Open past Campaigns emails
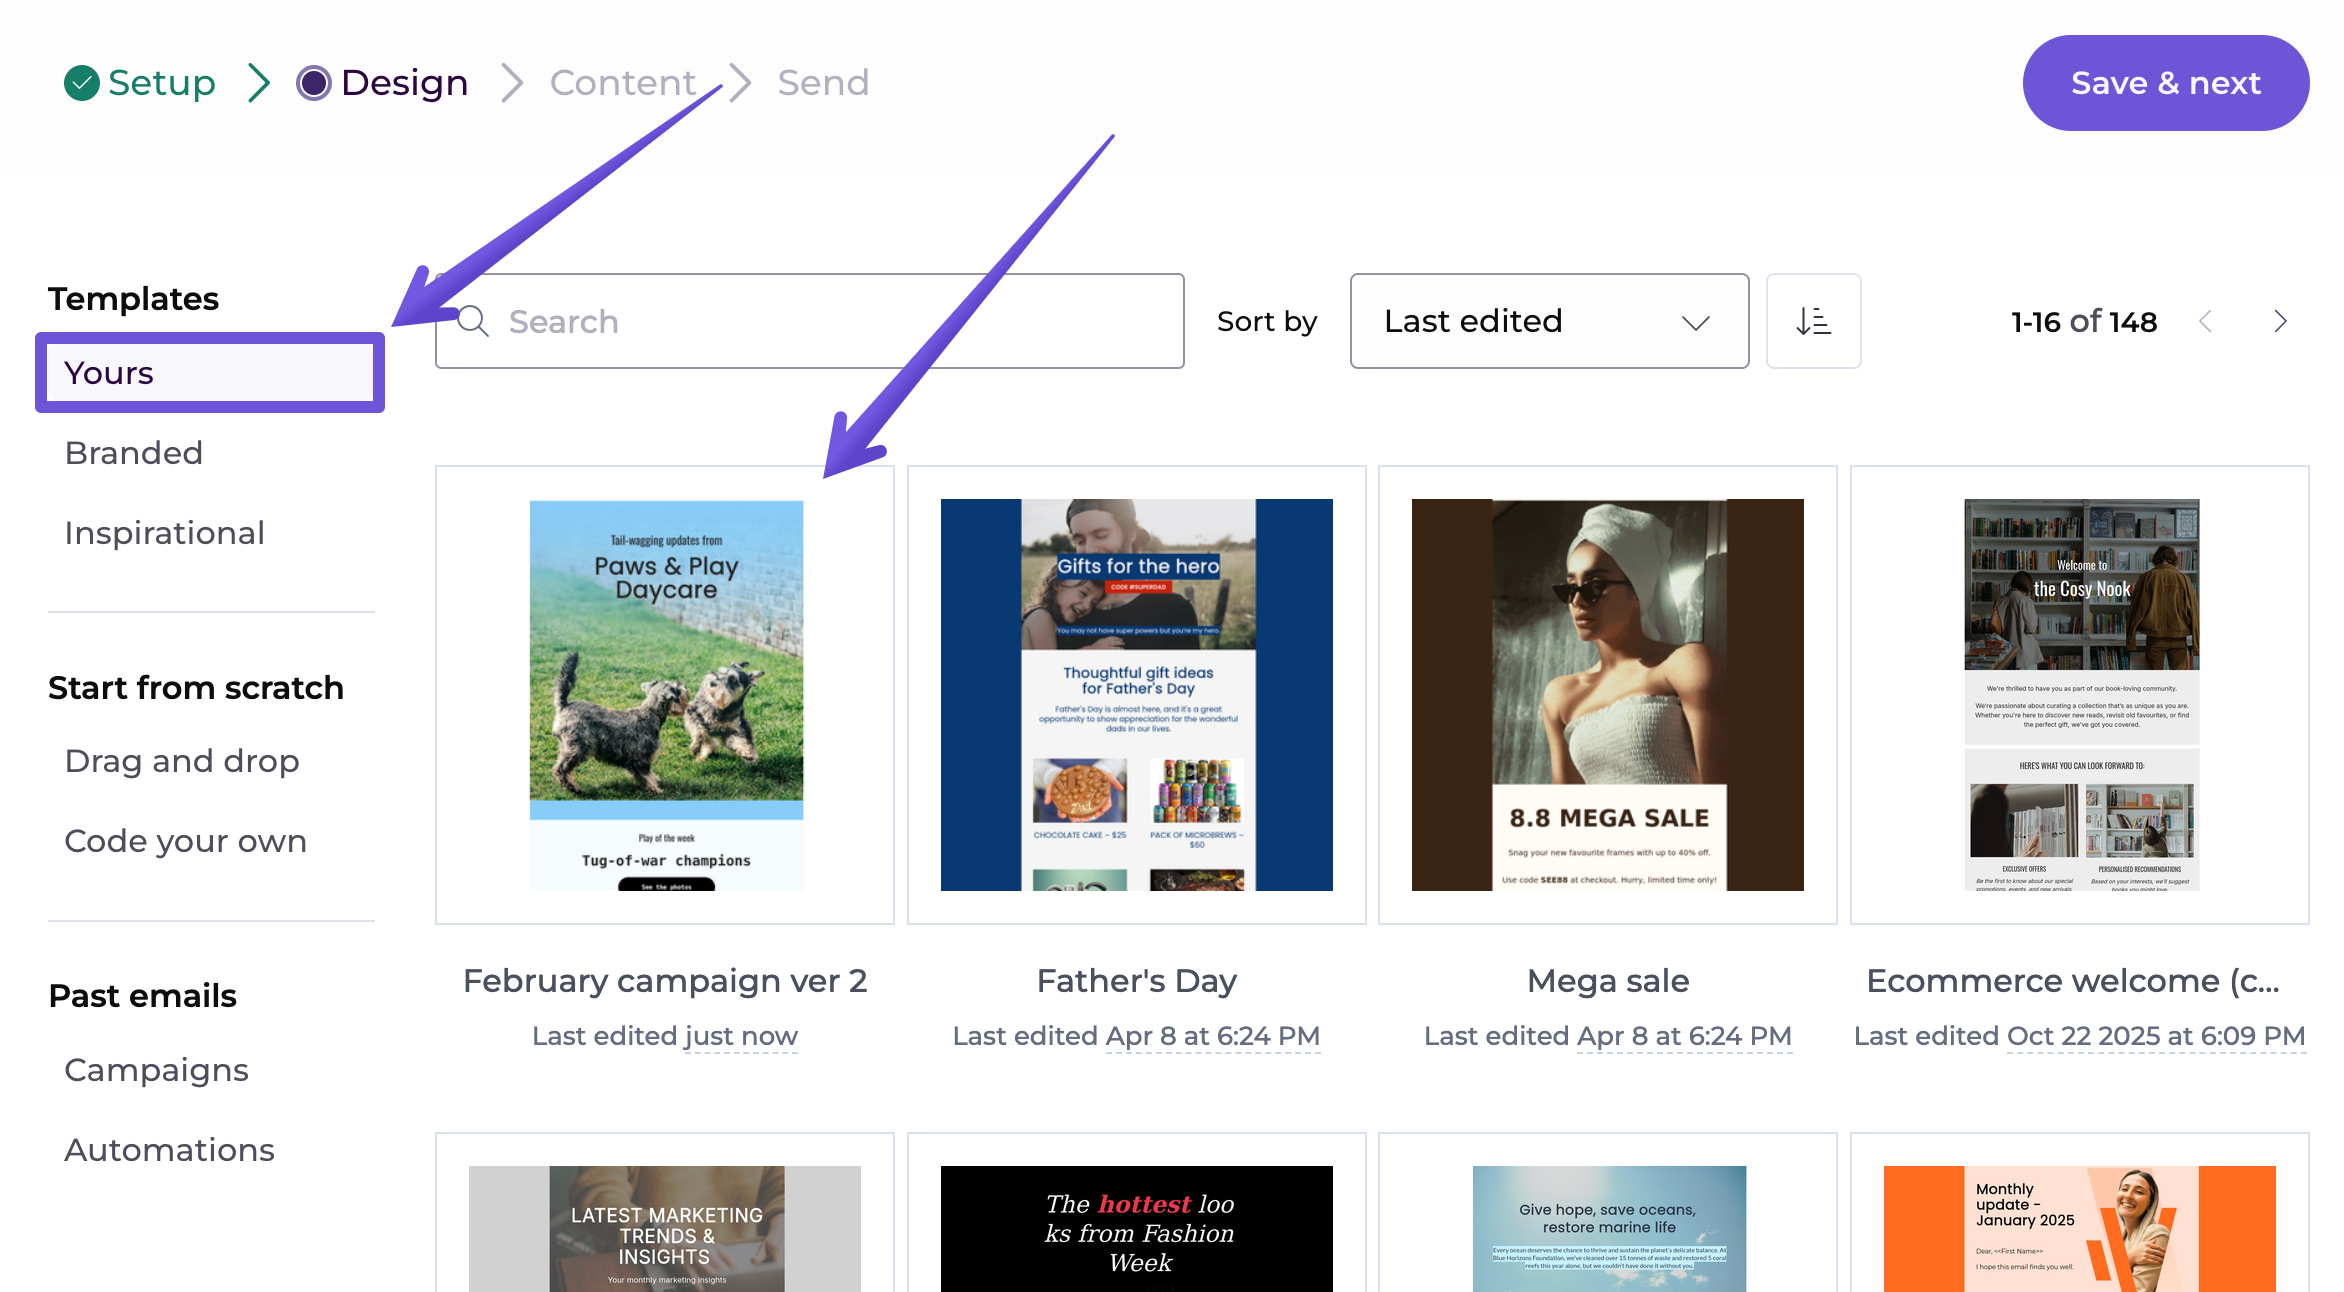This screenshot has width=2344, height=1292. (156, 1070)
